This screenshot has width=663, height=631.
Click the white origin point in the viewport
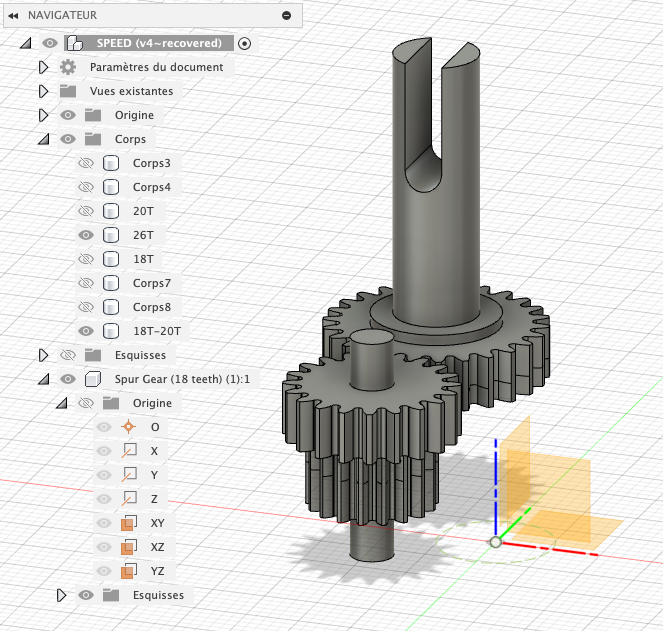pyautogui.click(x=494, y=542)
